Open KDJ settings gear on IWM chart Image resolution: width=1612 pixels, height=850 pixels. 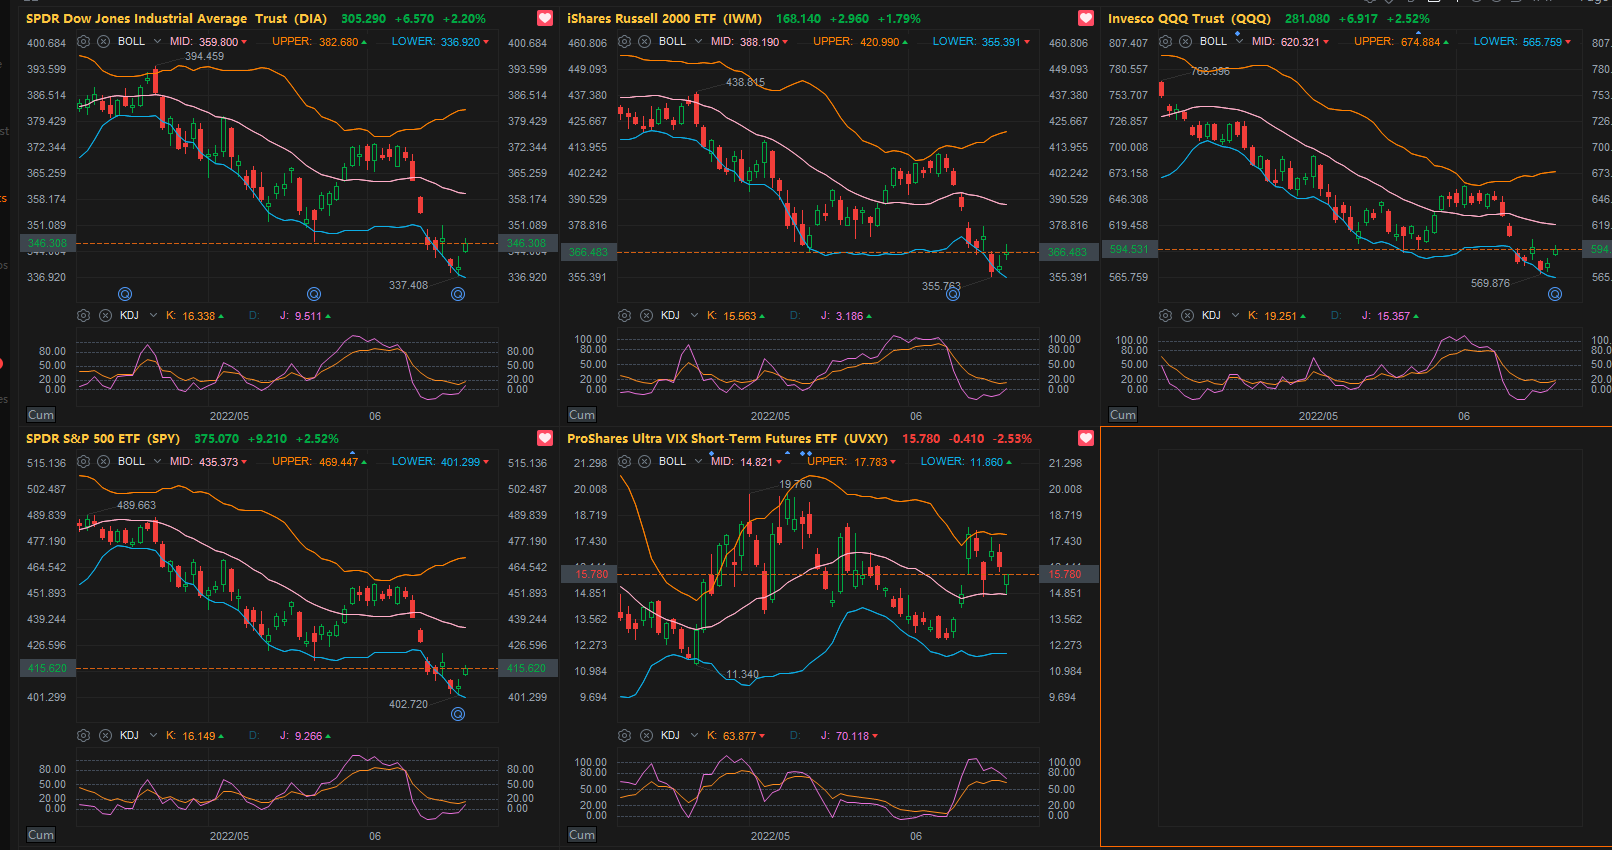tap(625, 316)
